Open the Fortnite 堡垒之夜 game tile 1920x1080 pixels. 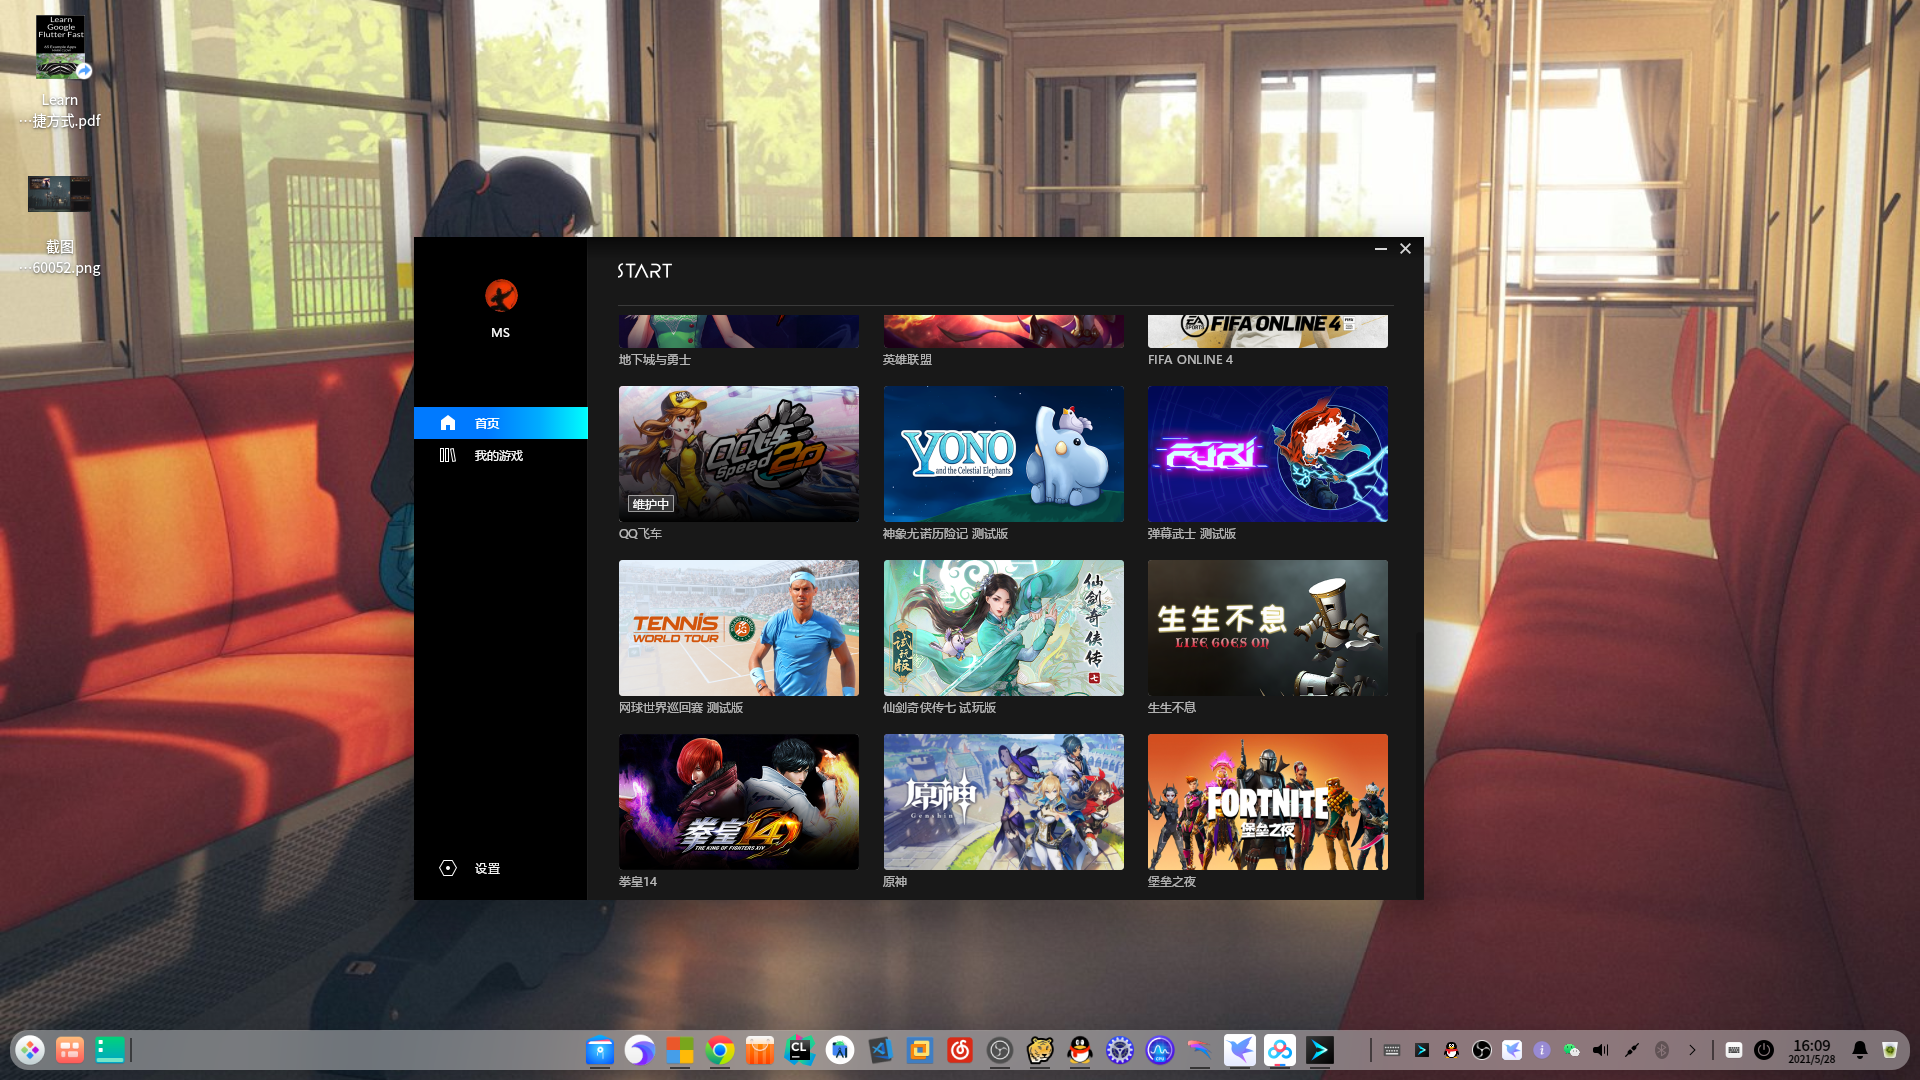coord(1267,802)
